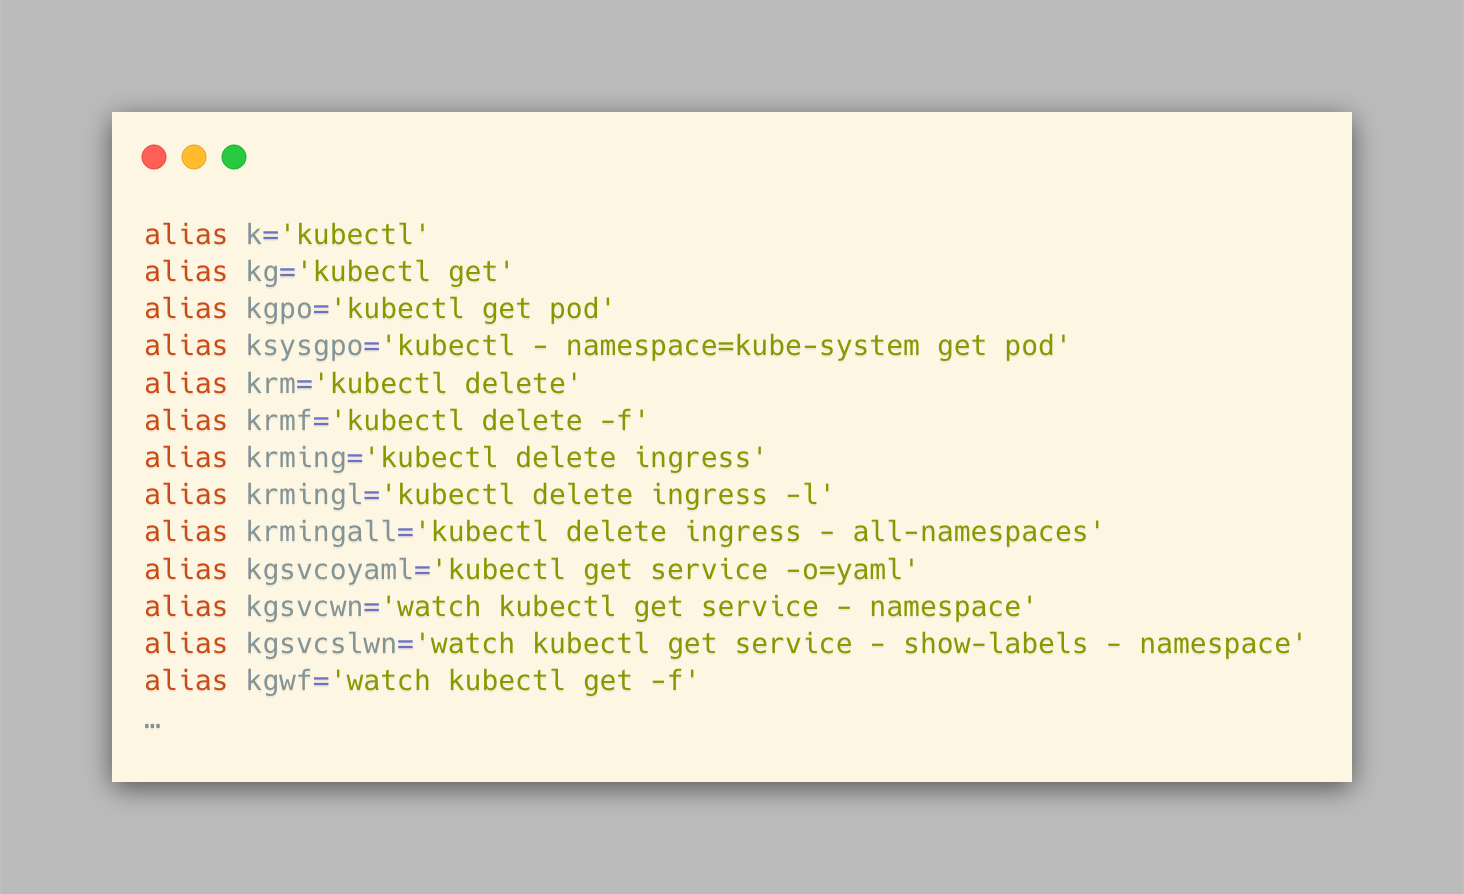
Task: Click the green maximize window button
Action: [x=234, y=157]
